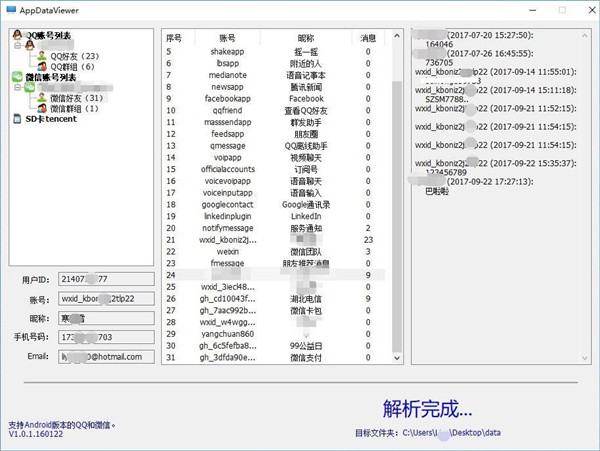Image resolution: width=600 pixels, height=451 pixels.
Task: Click the Email input field
Action: coord(106,357)
